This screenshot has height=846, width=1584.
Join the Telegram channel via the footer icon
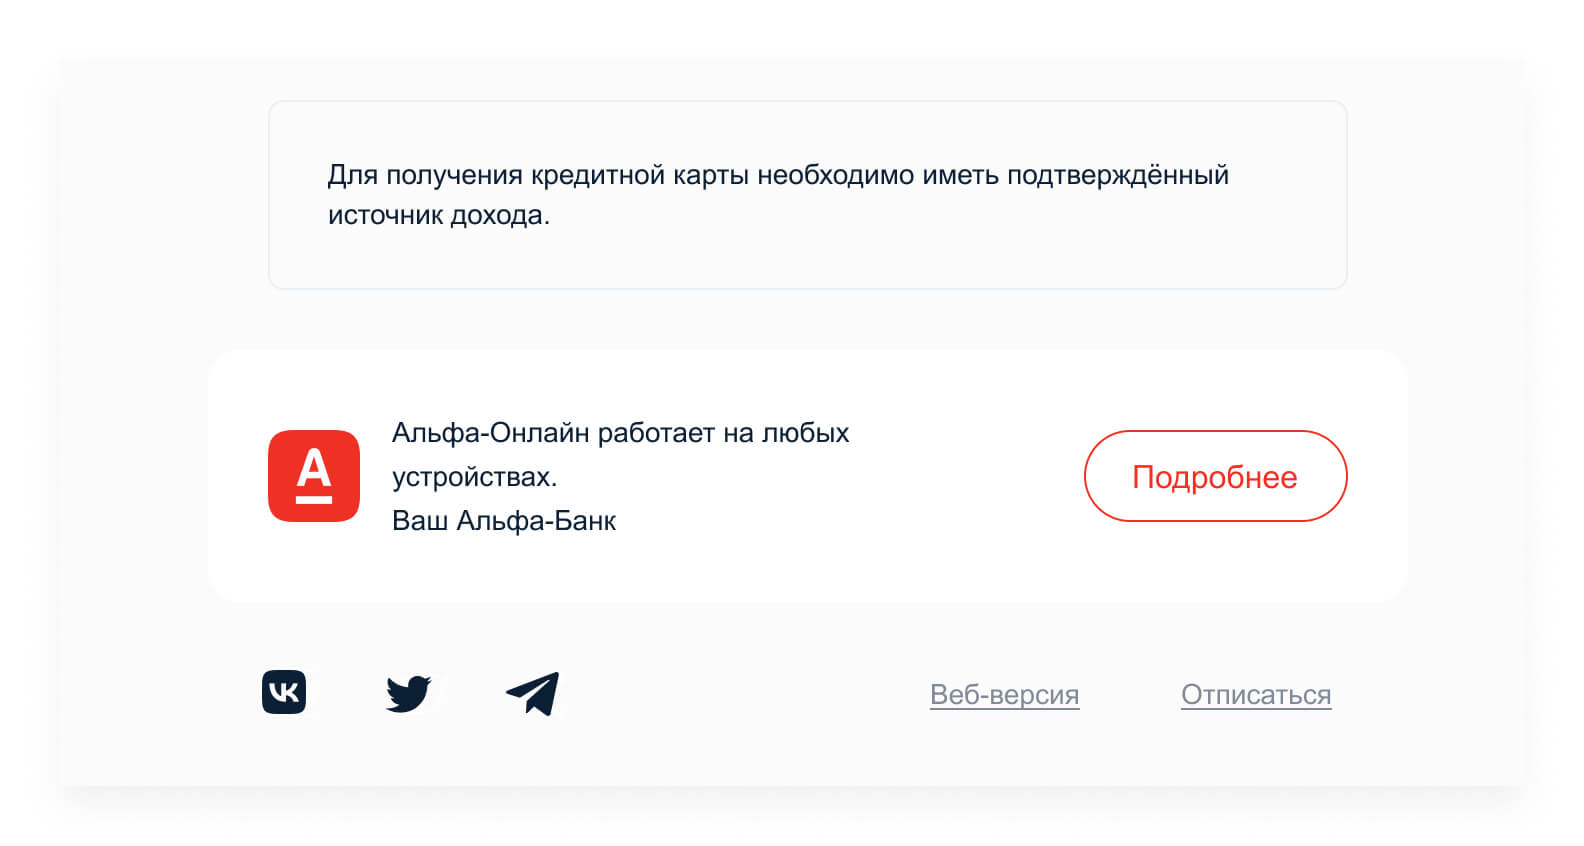pos(532,694)
